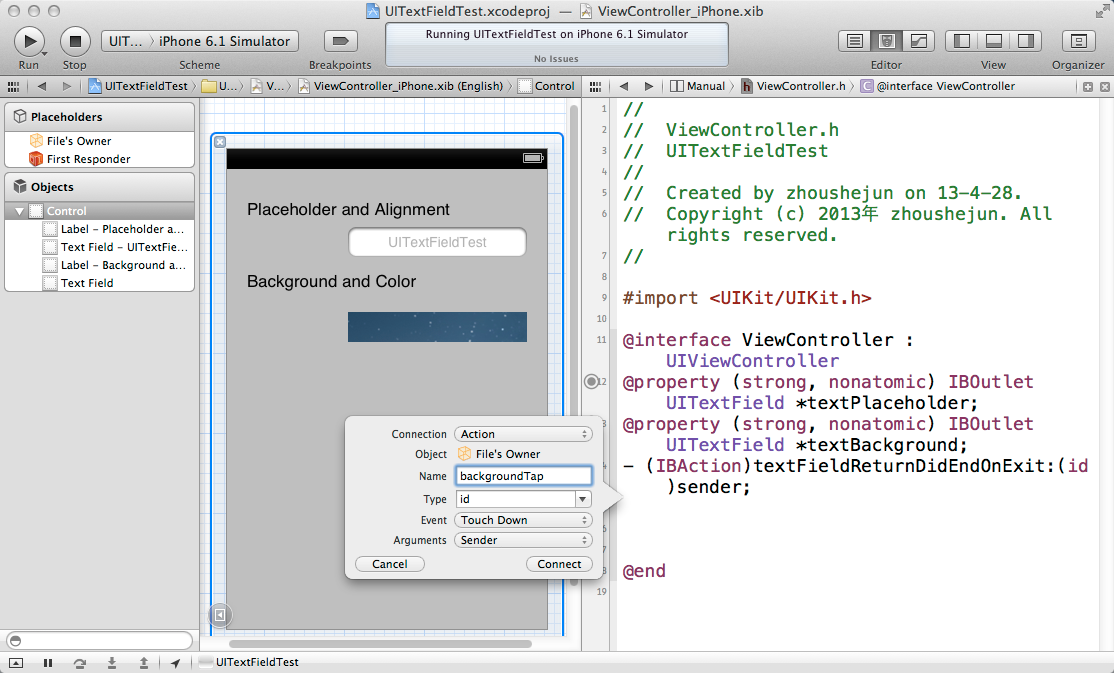Enter full screen mode icon
Image resolution: width=1114 pixels, height=673 pixels.
1101,11
